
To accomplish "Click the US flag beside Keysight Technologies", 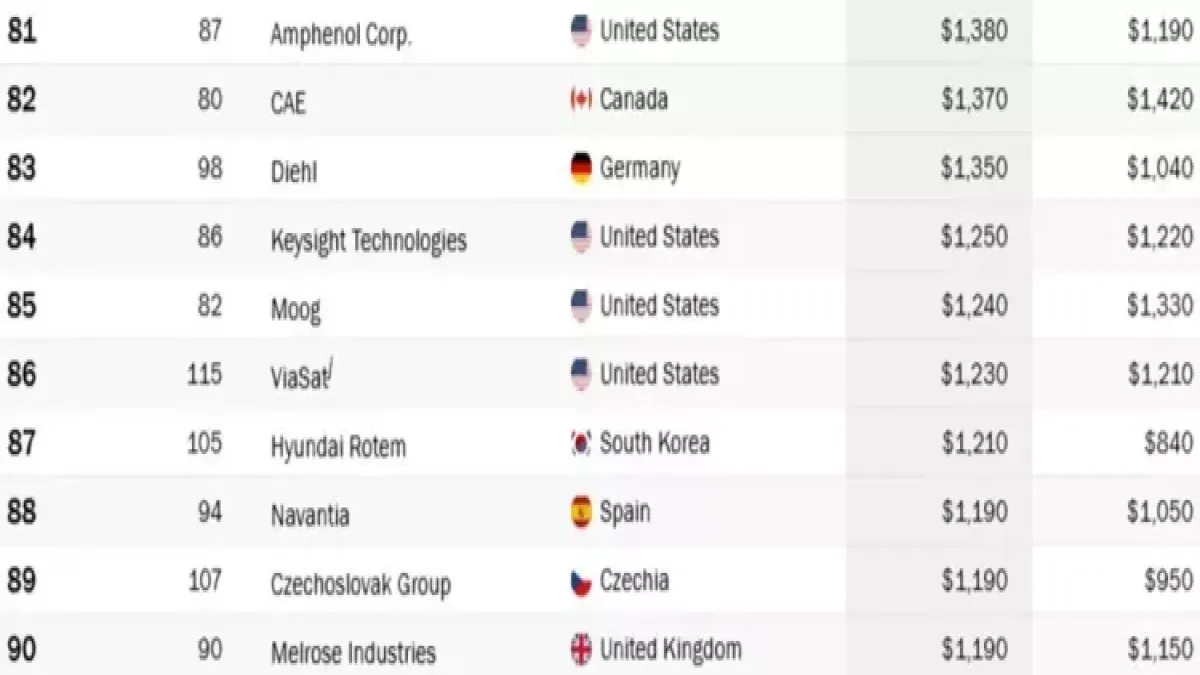I will coord(581,237).
